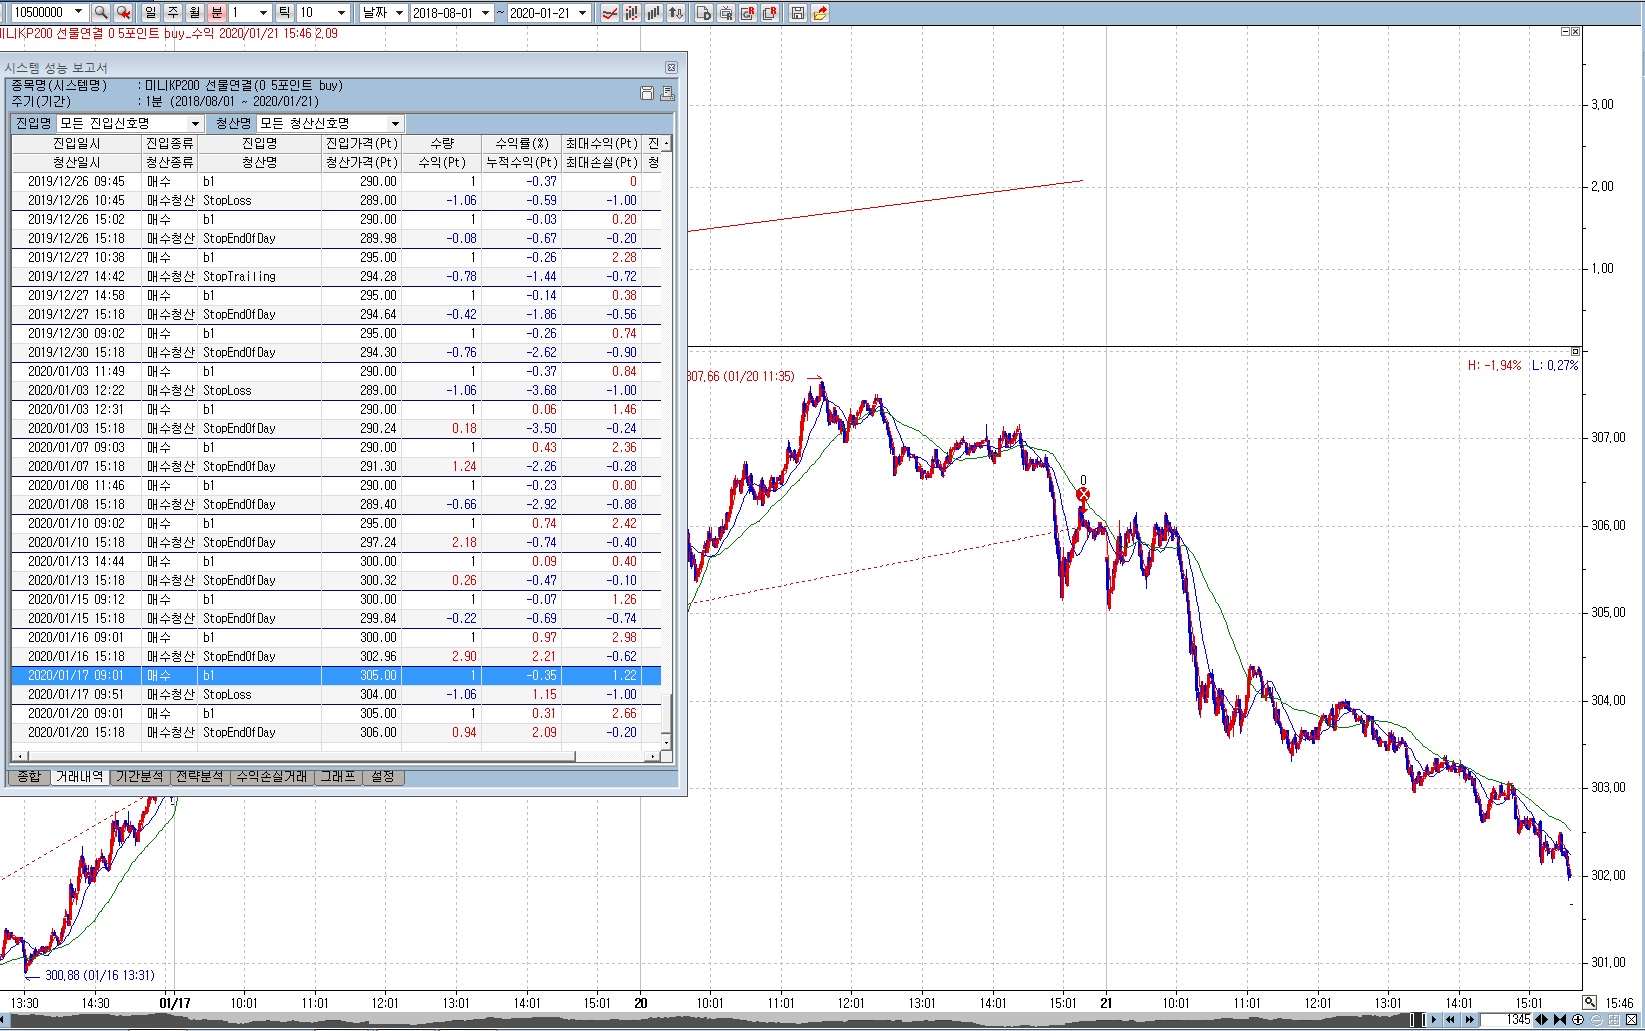Switch chart period to 일 (daily)
Image resolution: width=1645 pixels, height=1031 pixels.
(x=150, y=13)
